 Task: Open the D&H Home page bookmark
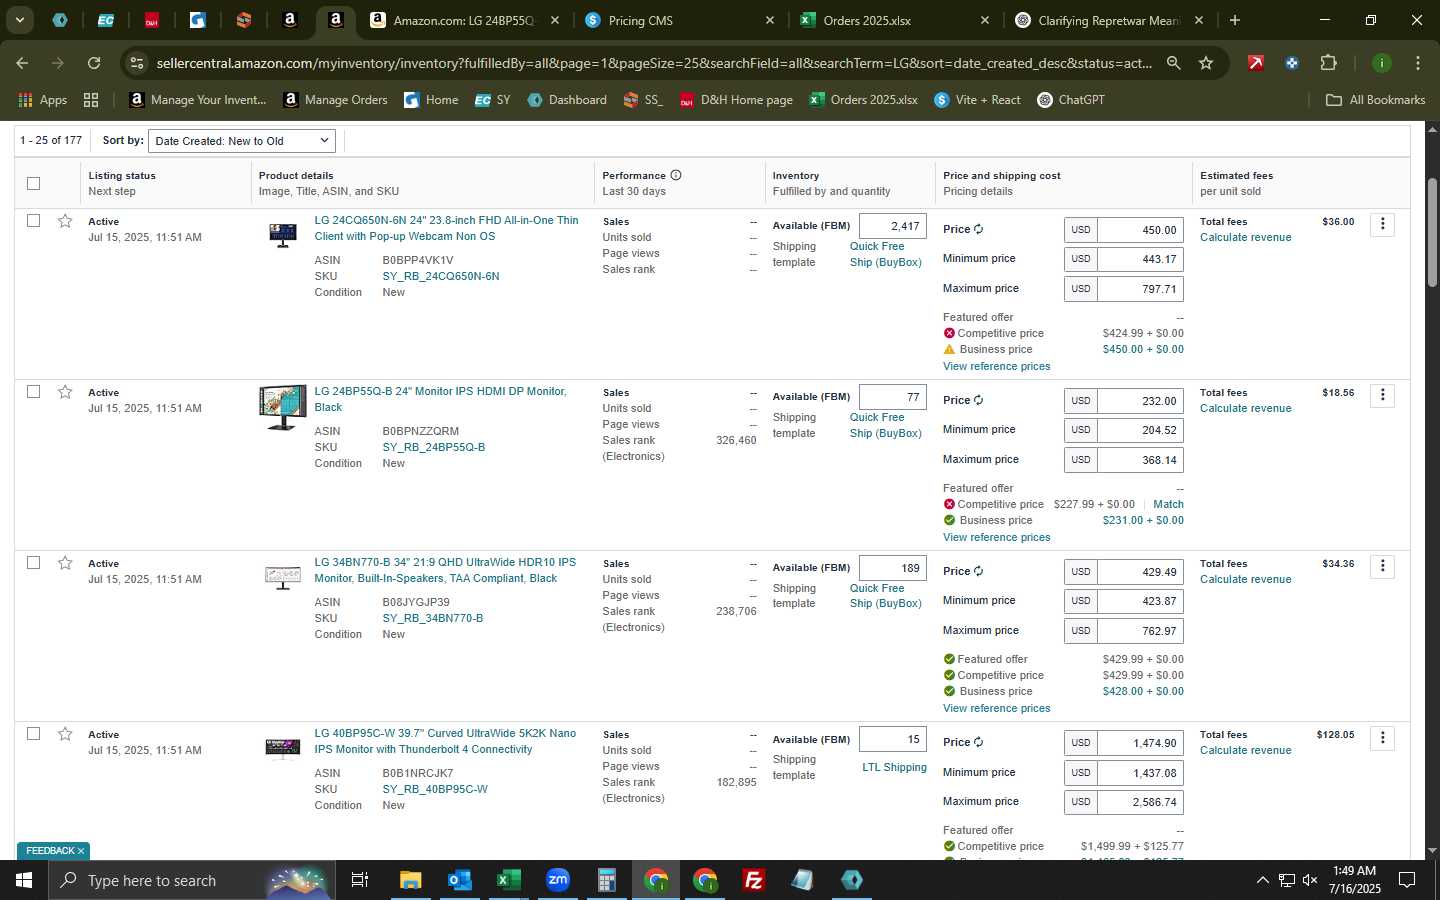736,100
